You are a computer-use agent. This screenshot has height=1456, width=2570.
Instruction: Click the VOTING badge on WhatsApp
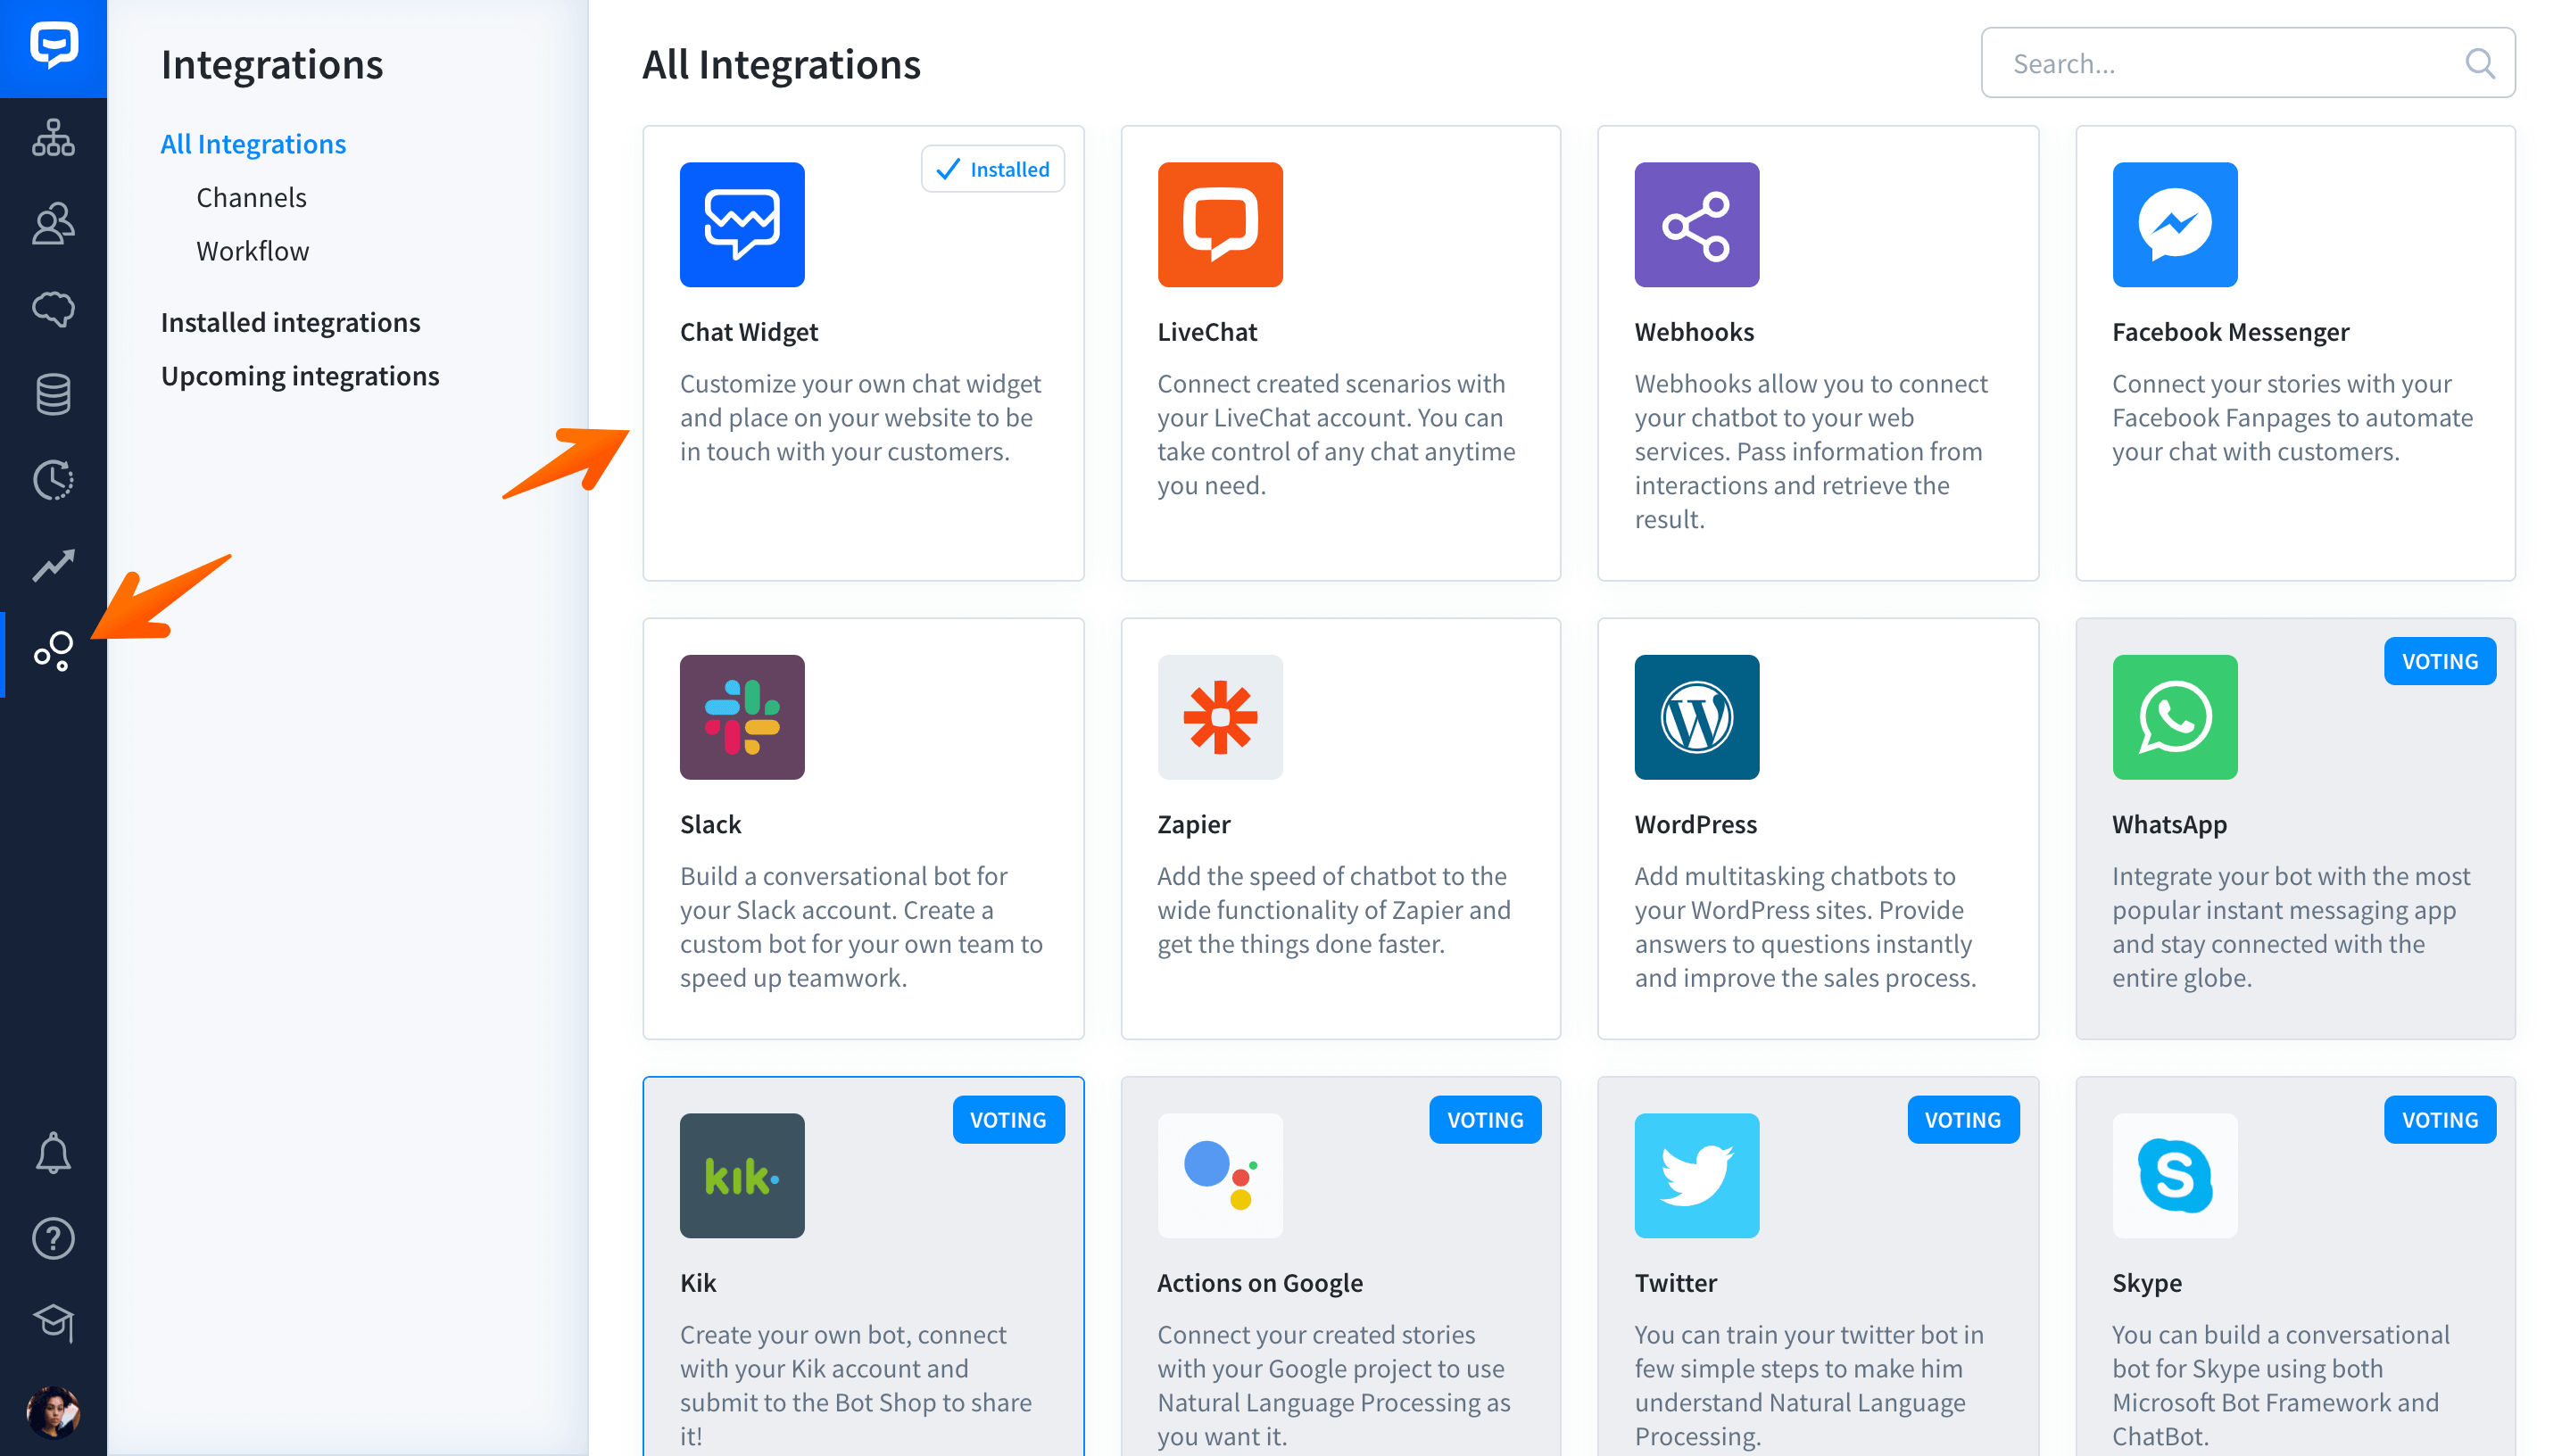point(2440,661)
